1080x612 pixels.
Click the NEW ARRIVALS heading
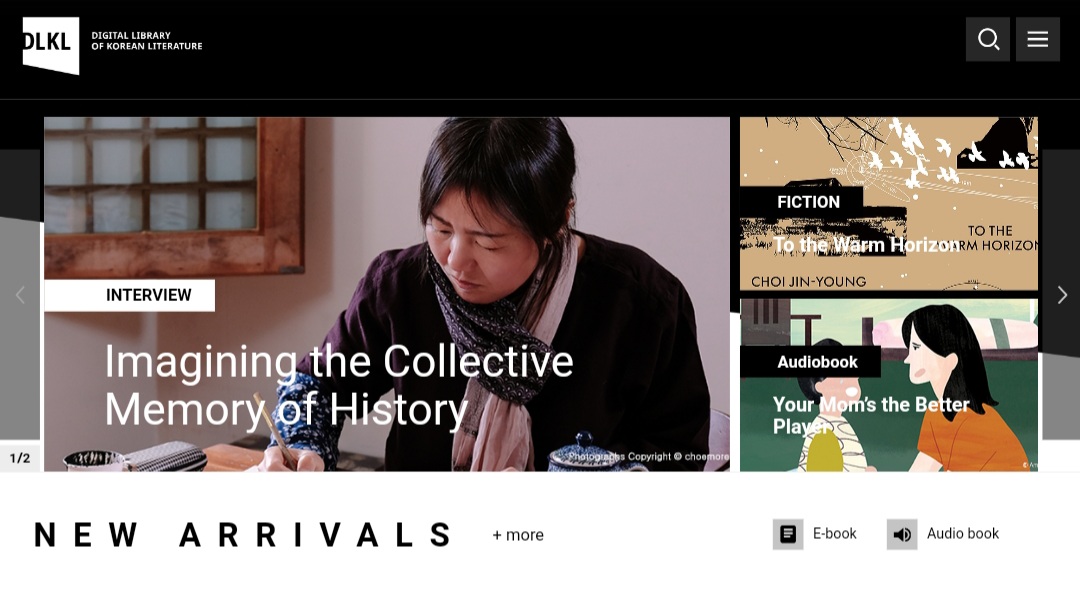tap(244, 535)
